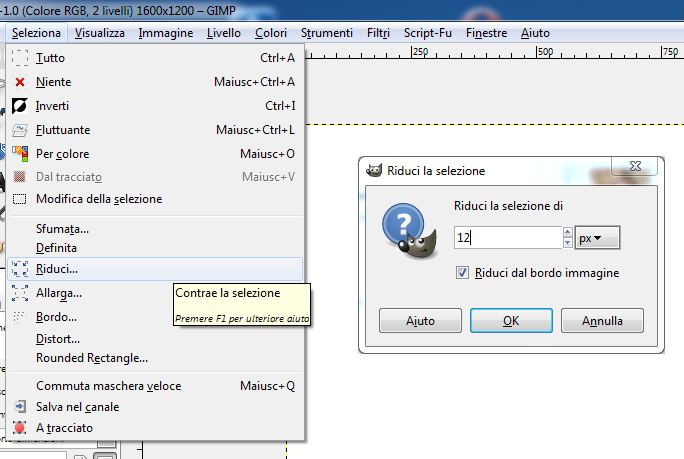This screenshot has width=684, height=459.
Task: Select the Salva nel canale menu label
Action: coord(78,407)
